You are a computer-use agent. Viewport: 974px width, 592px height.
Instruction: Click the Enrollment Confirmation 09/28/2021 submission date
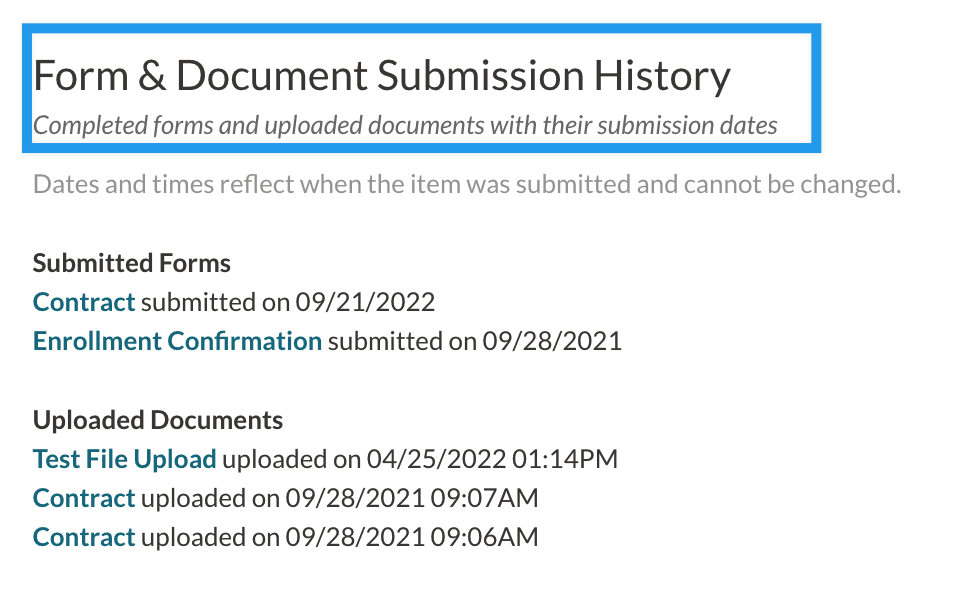click(x=552, y=341)
